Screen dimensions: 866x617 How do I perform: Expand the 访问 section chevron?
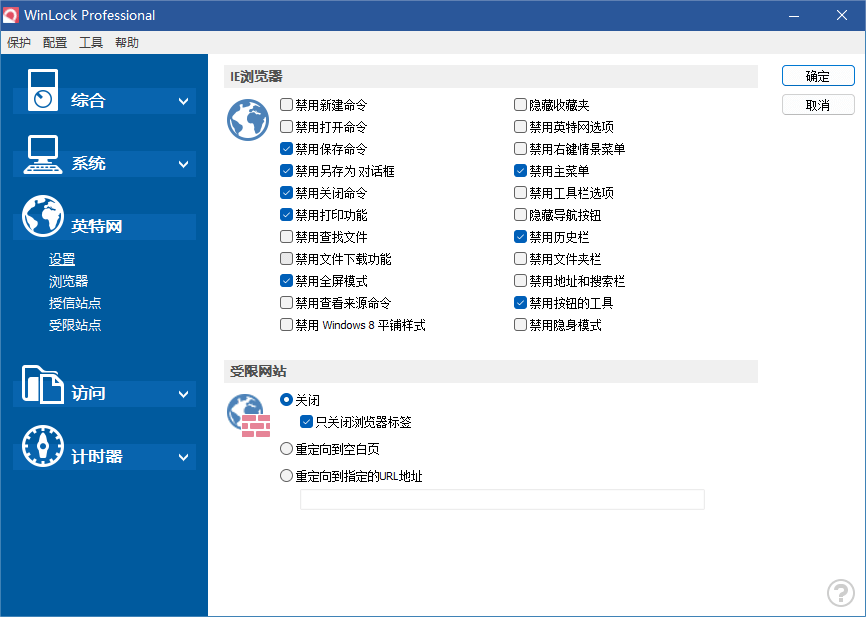(x=183, y=394)
